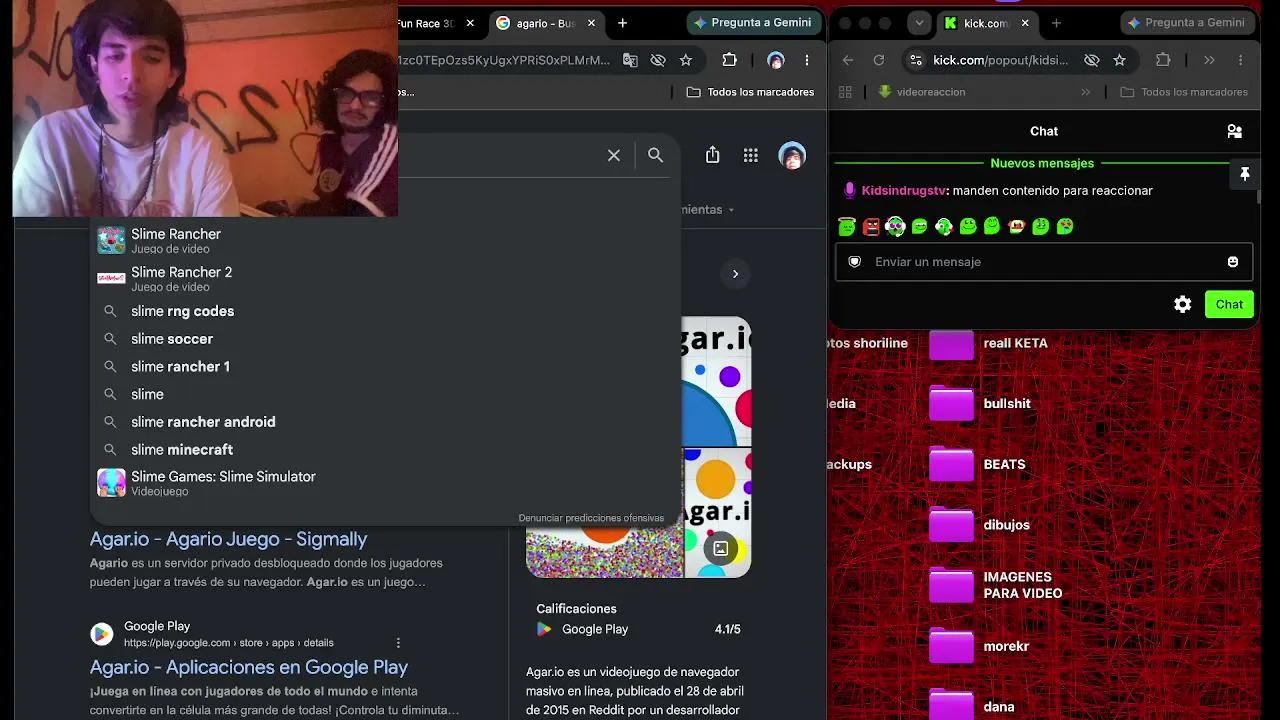Open extensions in the Google browser window
Viewport: 1280px width, 720px height.
click(729, 60)
